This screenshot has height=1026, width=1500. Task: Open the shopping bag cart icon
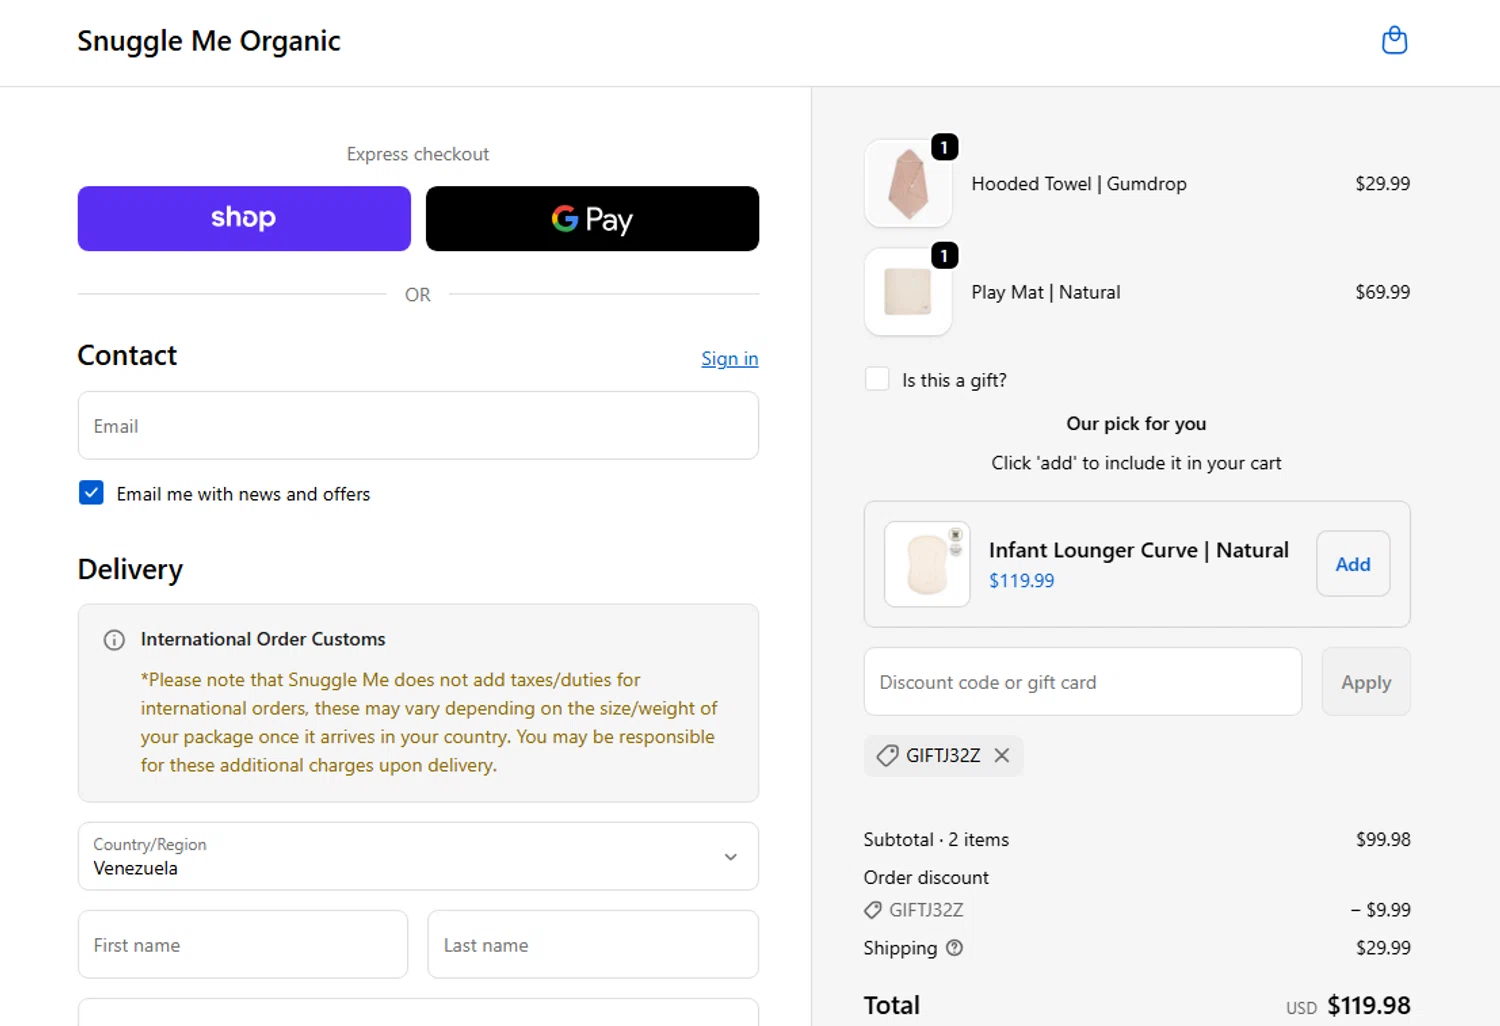(1394, 41)
